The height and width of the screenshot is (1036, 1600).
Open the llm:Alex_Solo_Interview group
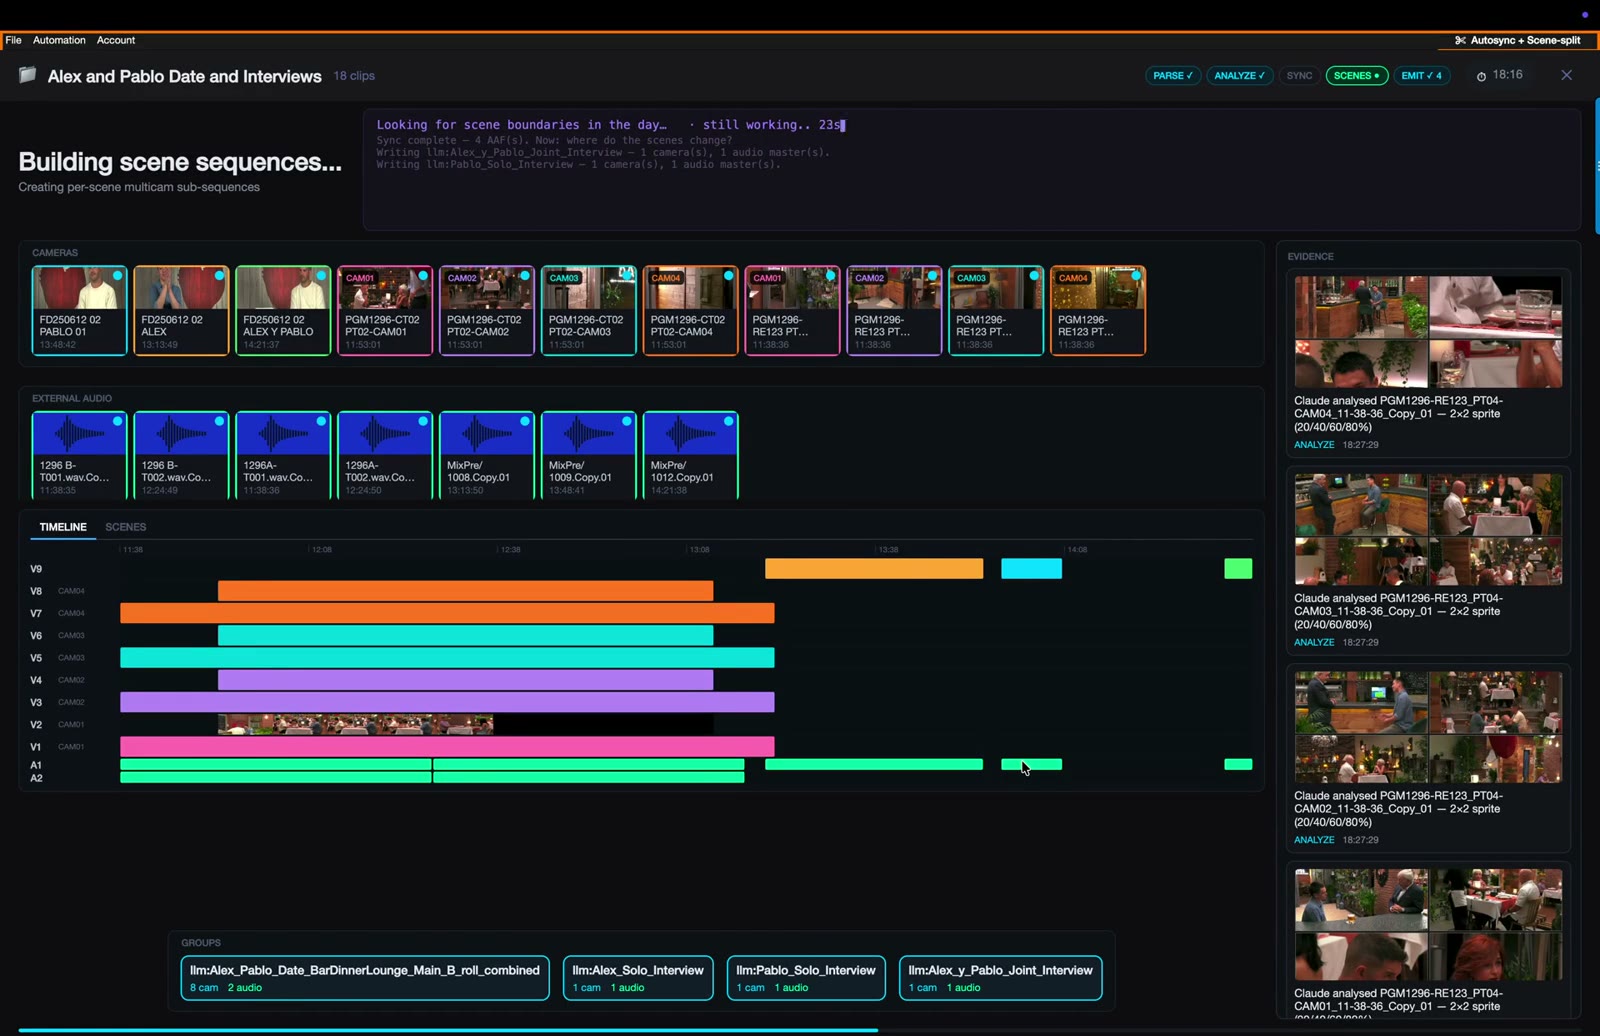(638, 978)
